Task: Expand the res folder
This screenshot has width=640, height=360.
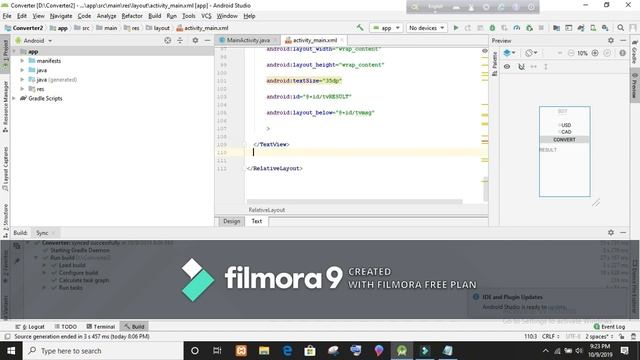Action: [22, 89]
